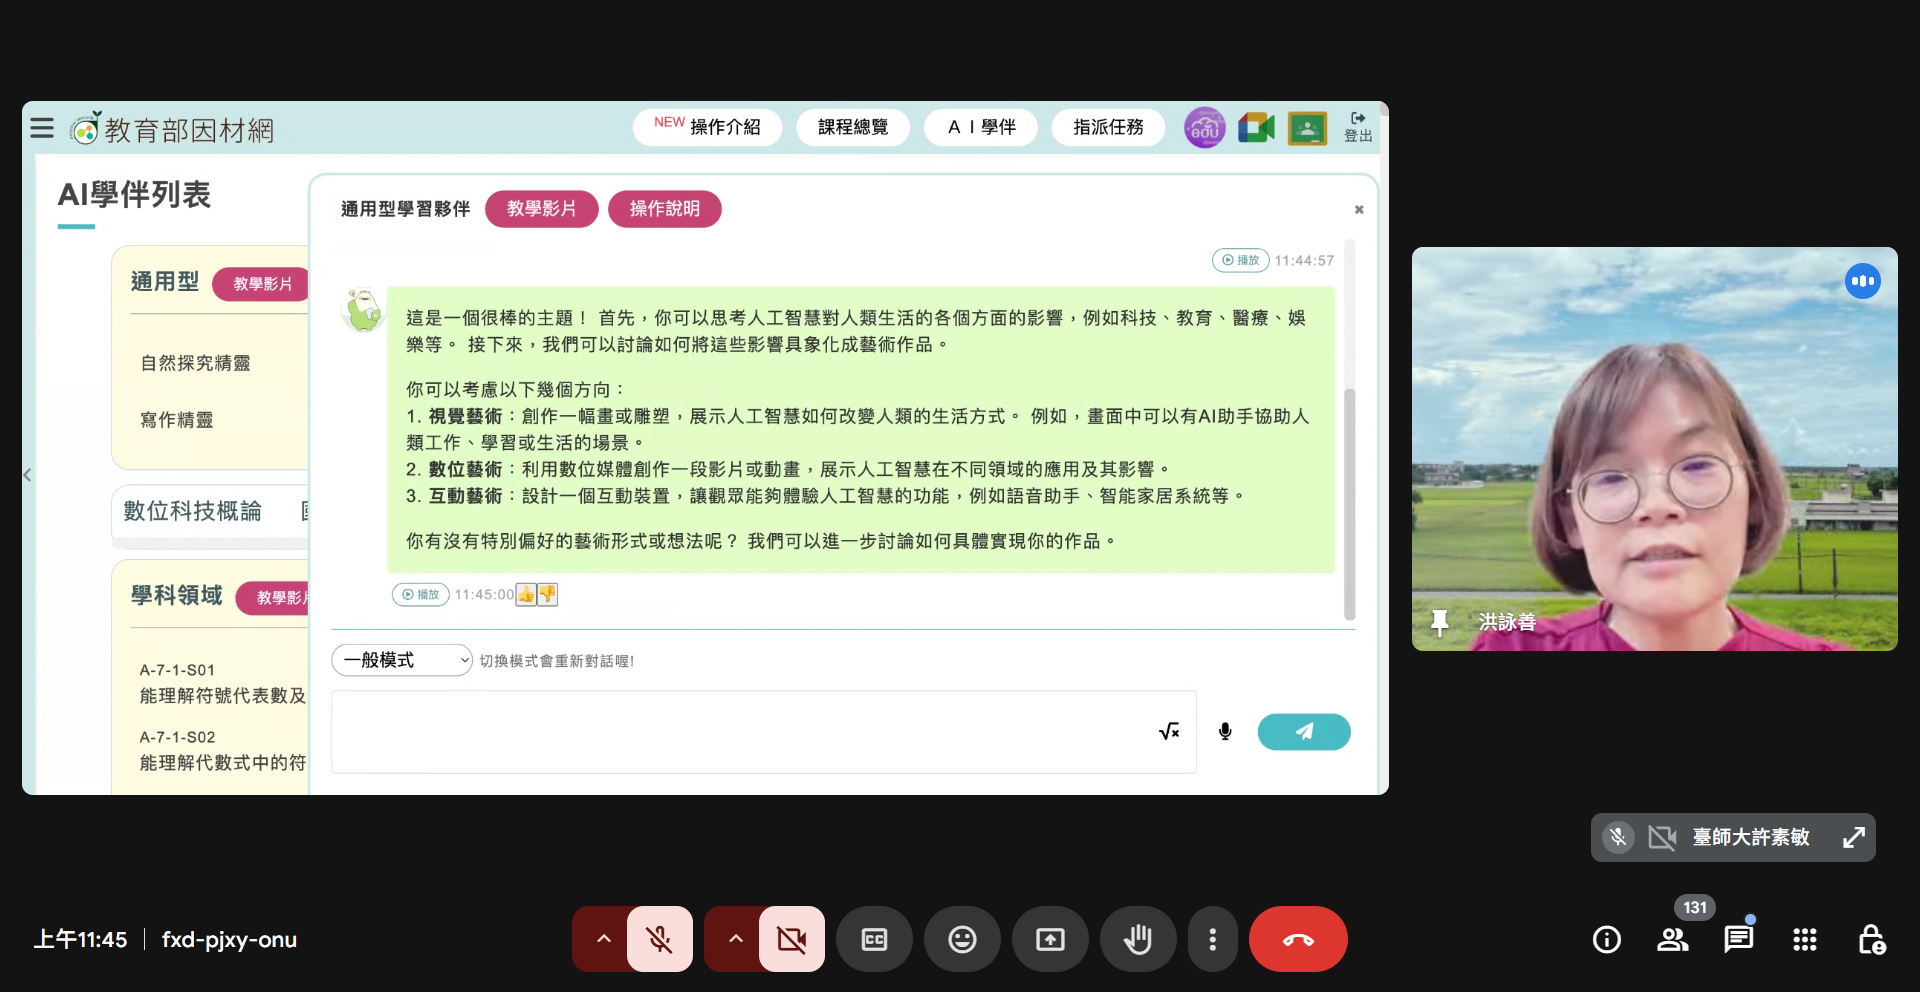Select 自然探究精靈 in the sidebar
The width and height of the screenshot is (1920, 992).
click(196, 363)
